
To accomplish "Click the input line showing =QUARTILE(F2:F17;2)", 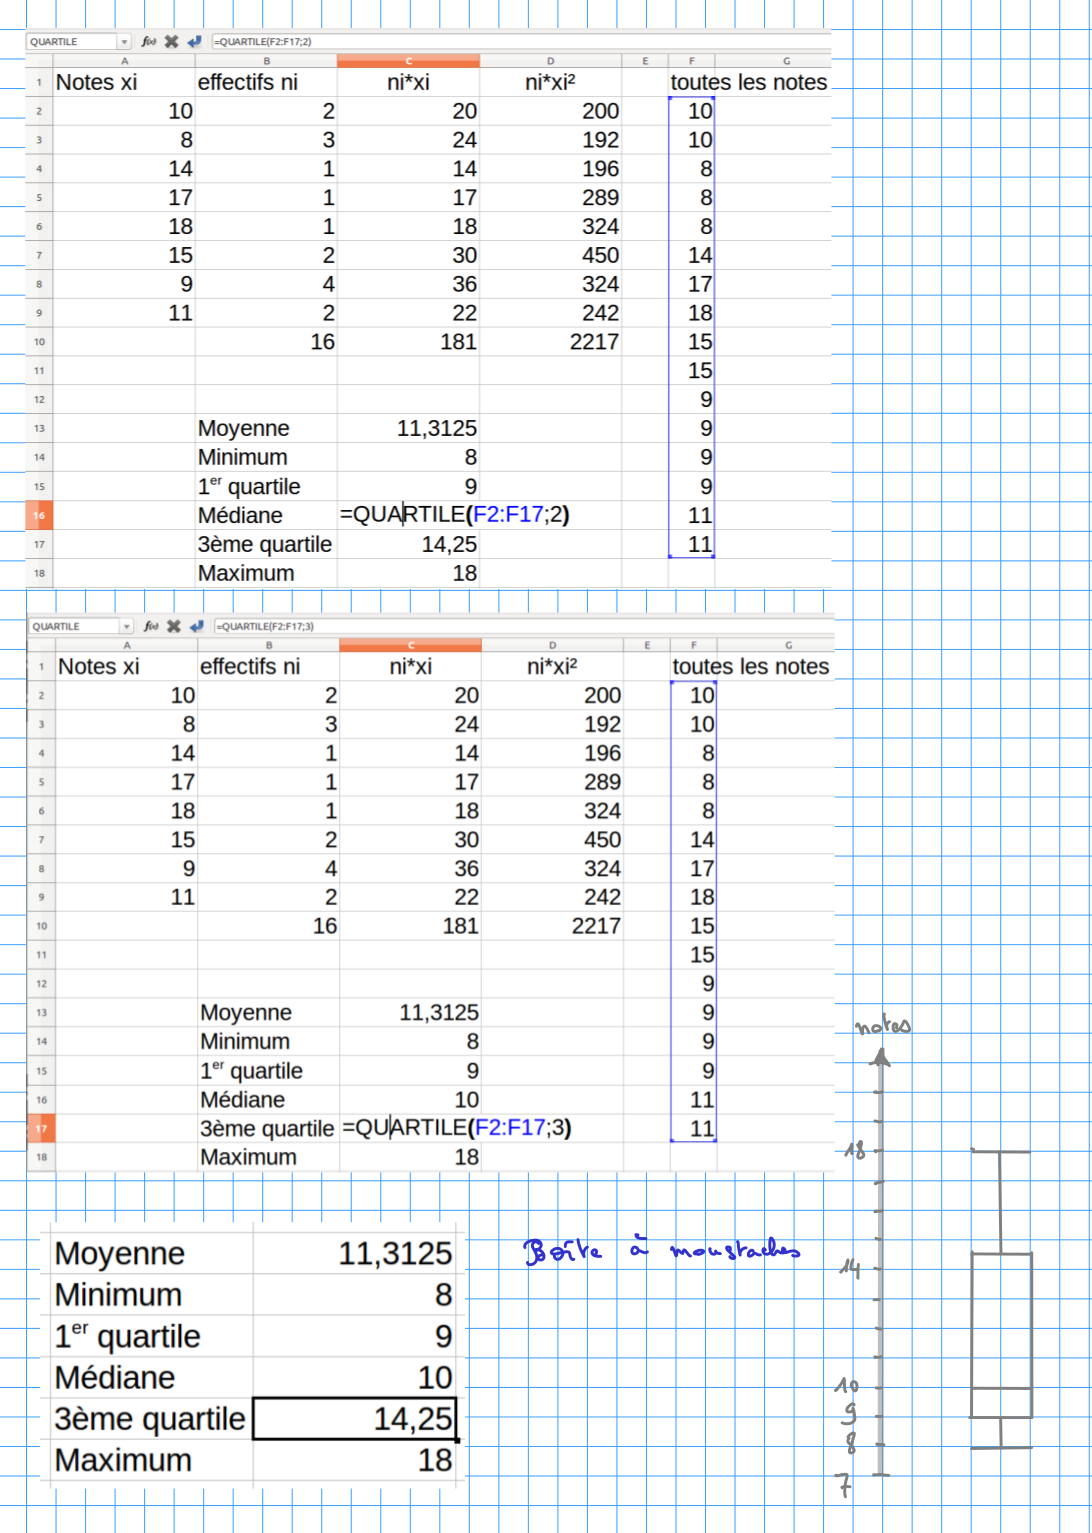I will click(x=520, y=42).
